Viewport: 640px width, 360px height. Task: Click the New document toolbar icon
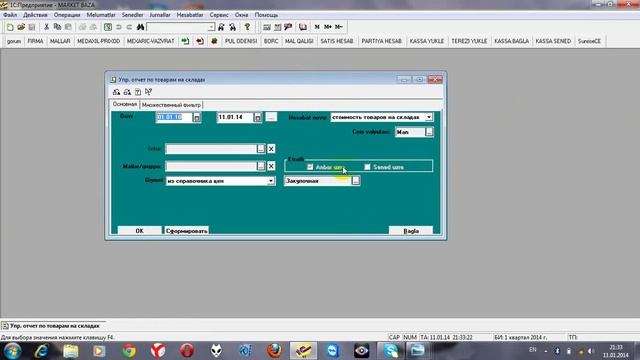pyautogui.click(x=10, y=27)
